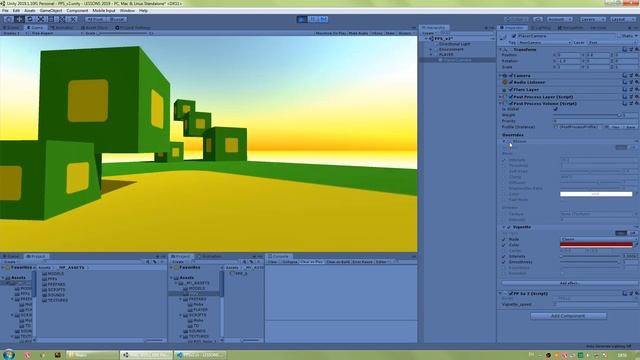Open the Layers dropdown in the toolbar
The height and width of the screenshot is (360, 640).
click(x=592, y=19)
